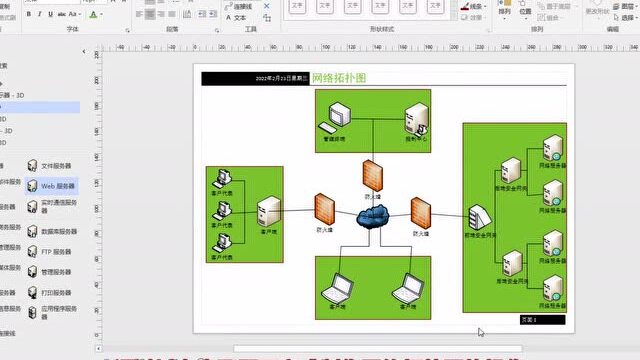Select 应用程序服务器 stencil shape
Image resolution: width=640 pixels, height=360 pixels.
point(51,313)
